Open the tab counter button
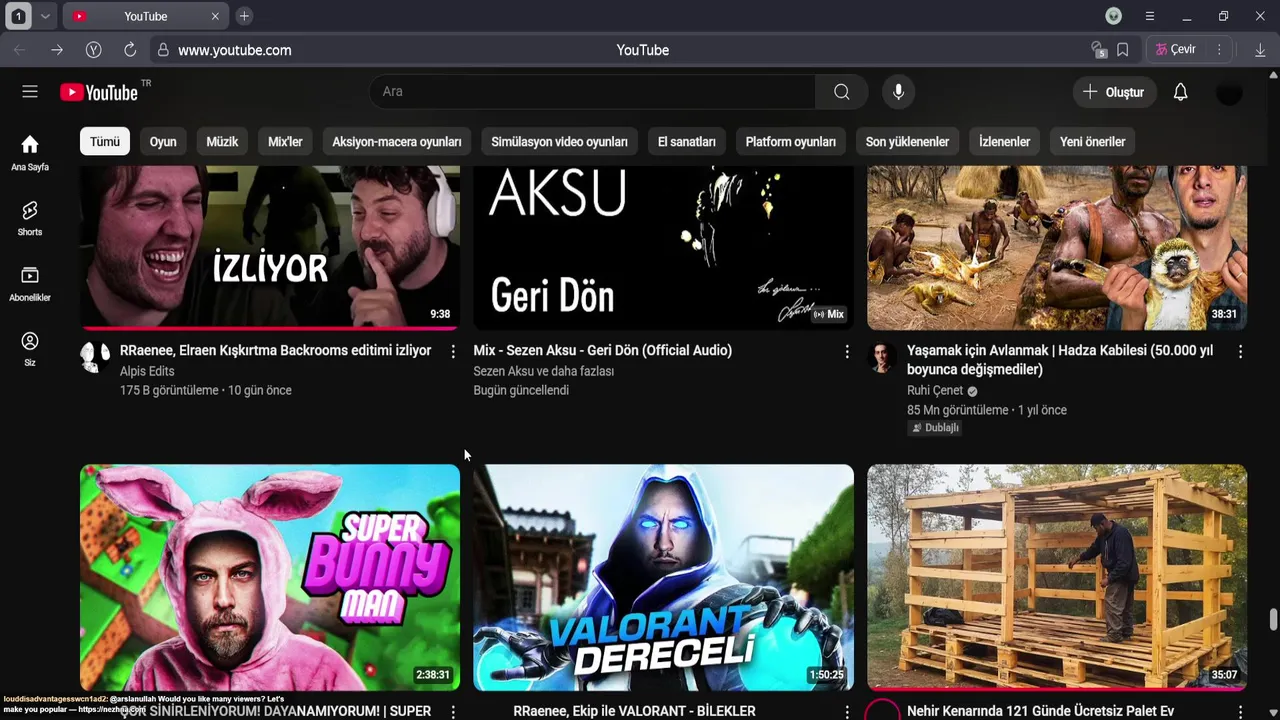The width and height of the screenshot is (1280, 720). (x=18, y=16)
